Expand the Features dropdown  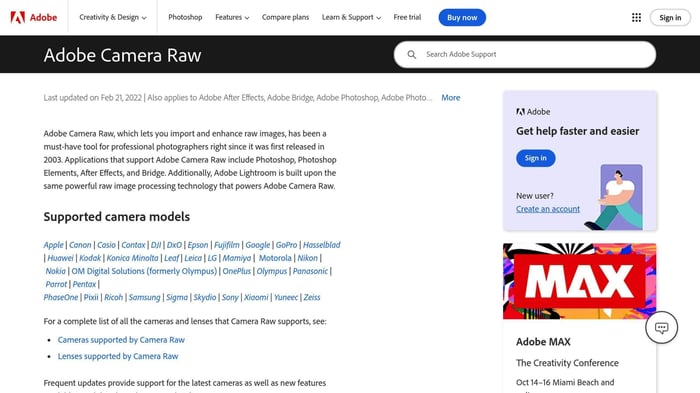(x=232, y=17)
